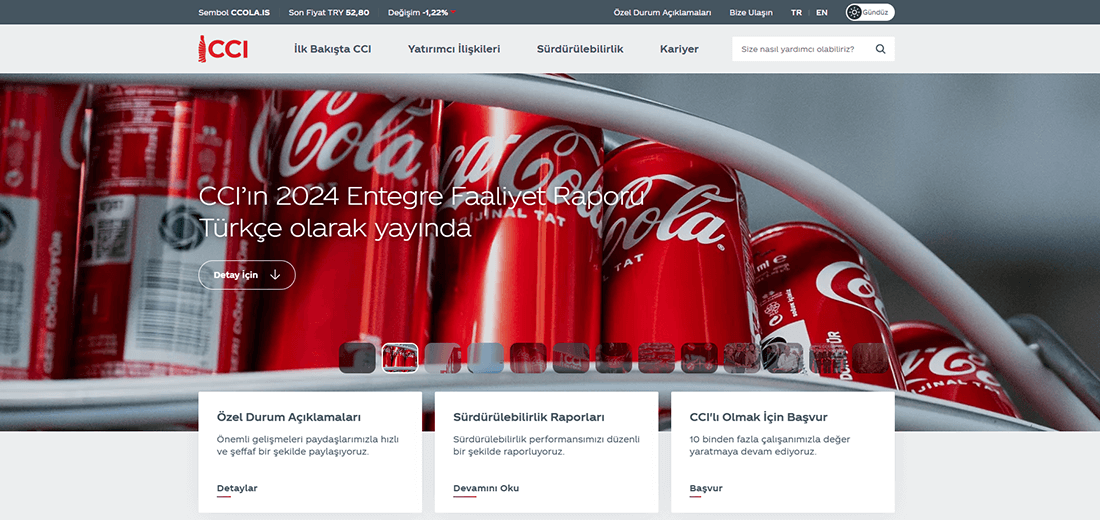
Task: Select the first slider thumbnail
Action: pos(357,358)
